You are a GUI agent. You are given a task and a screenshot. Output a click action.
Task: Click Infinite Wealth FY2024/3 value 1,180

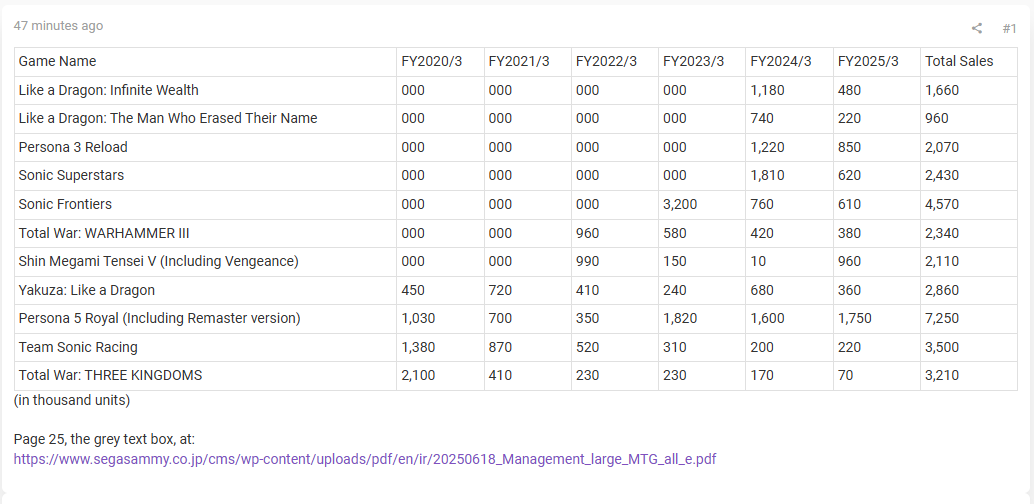(x=789, y=90)
